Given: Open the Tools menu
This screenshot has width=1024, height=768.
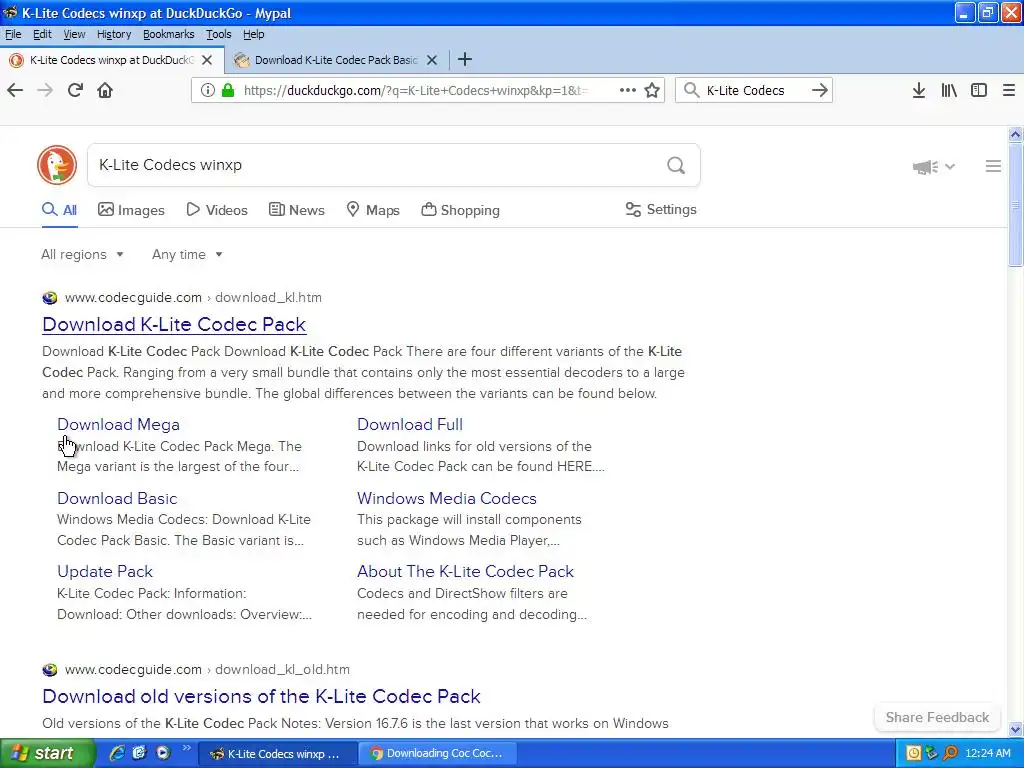Looking at the screenshot, I should [219, 34].
